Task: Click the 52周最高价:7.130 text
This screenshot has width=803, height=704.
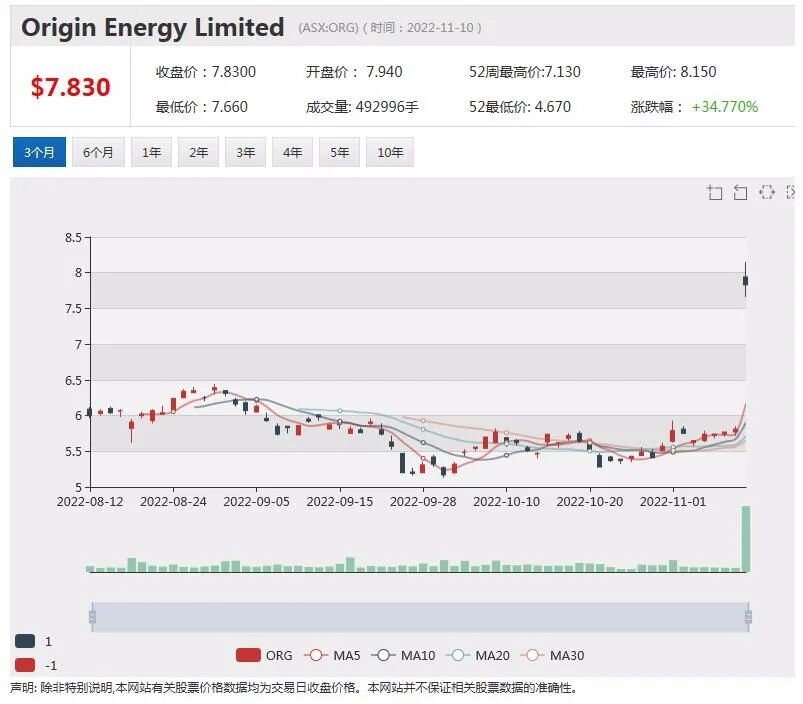Action: click(x=525, y=72)
